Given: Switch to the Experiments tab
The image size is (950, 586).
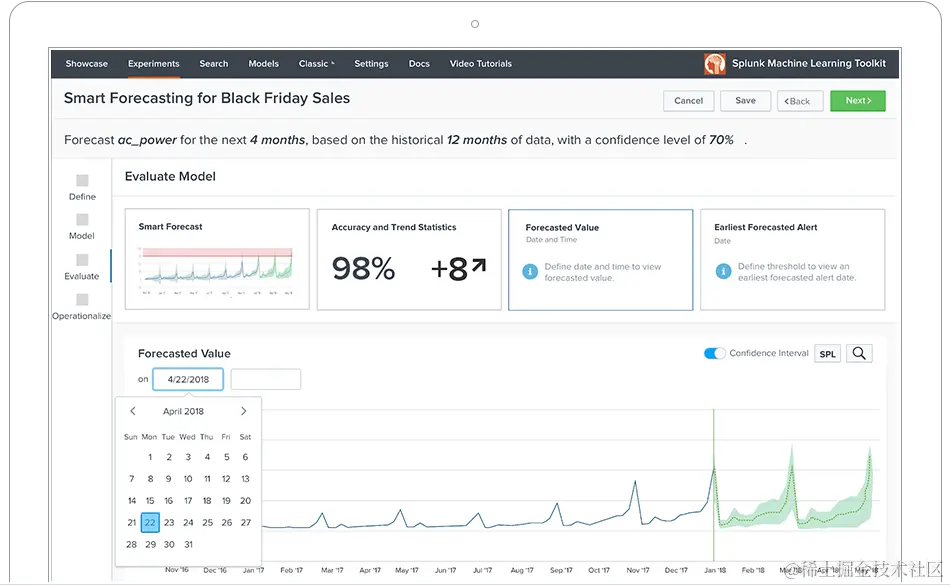Looking at the screenshot, I should (153, 63).
